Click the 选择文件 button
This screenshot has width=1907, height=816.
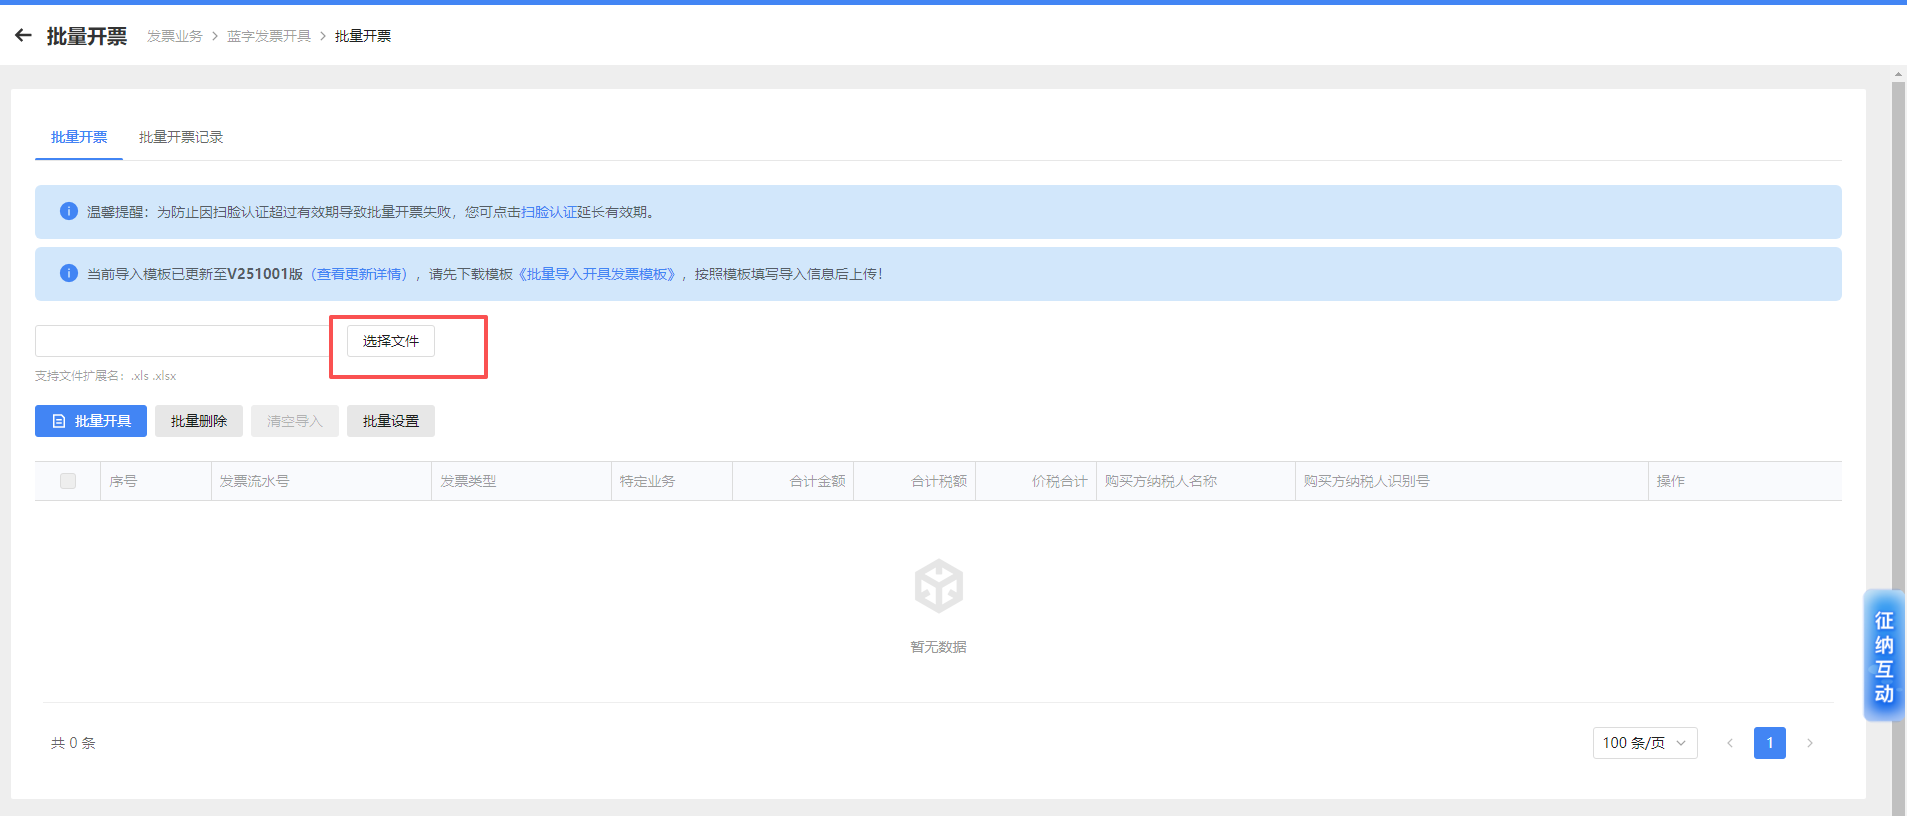point(391,341)
